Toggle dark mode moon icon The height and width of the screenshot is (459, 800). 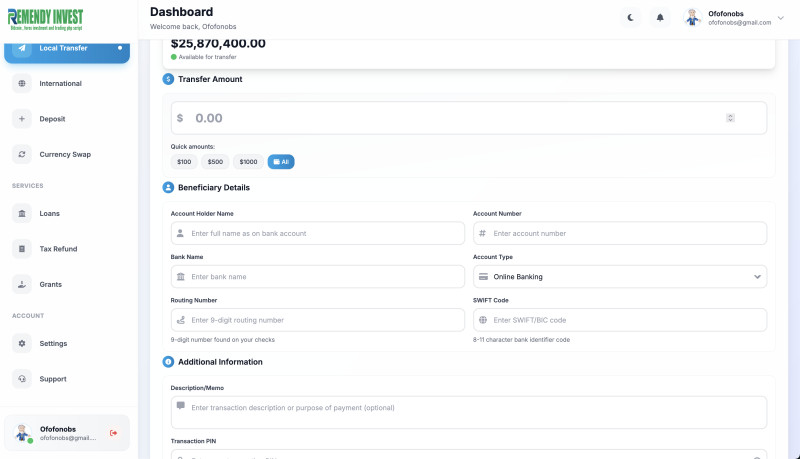tap(630, 17)
